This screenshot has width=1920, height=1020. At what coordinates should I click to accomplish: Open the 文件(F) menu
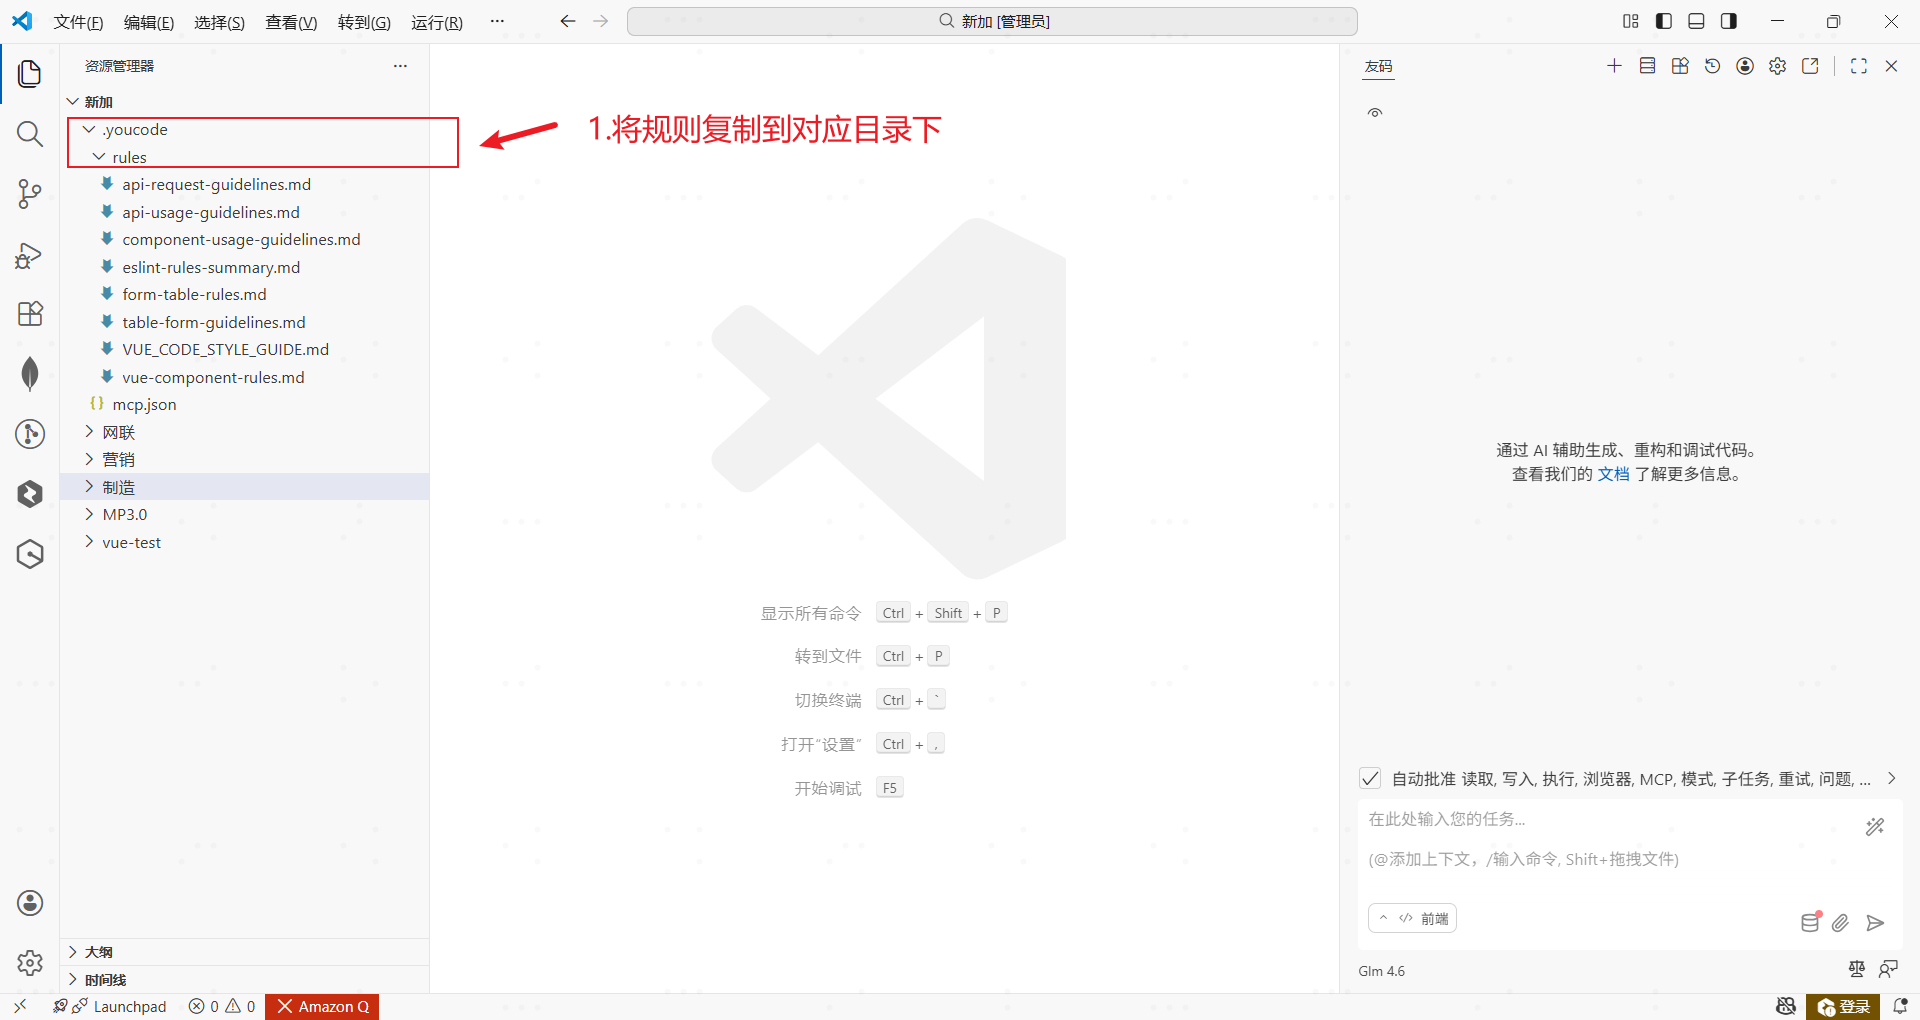coord(78,22)
